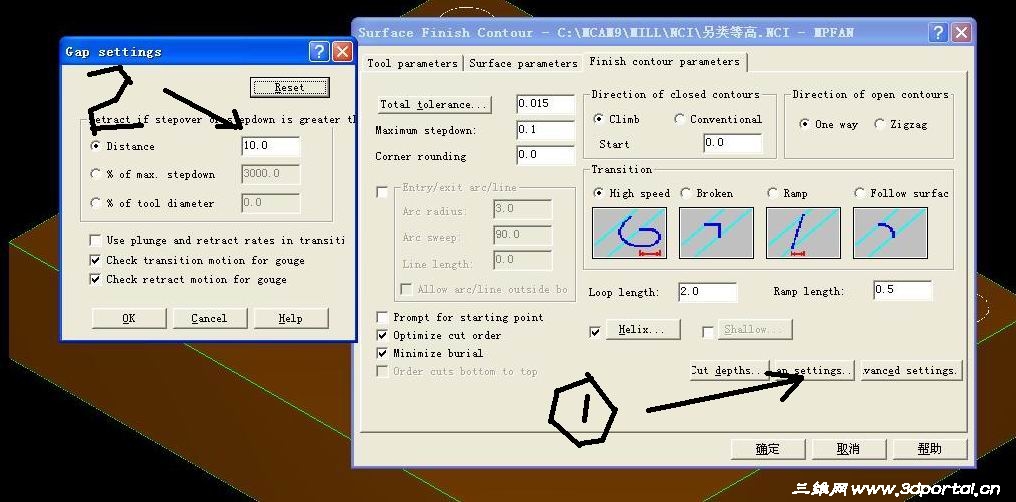Select the Follow surface transition thumbnail
The image size is (1016, 502).
[890, 233]
